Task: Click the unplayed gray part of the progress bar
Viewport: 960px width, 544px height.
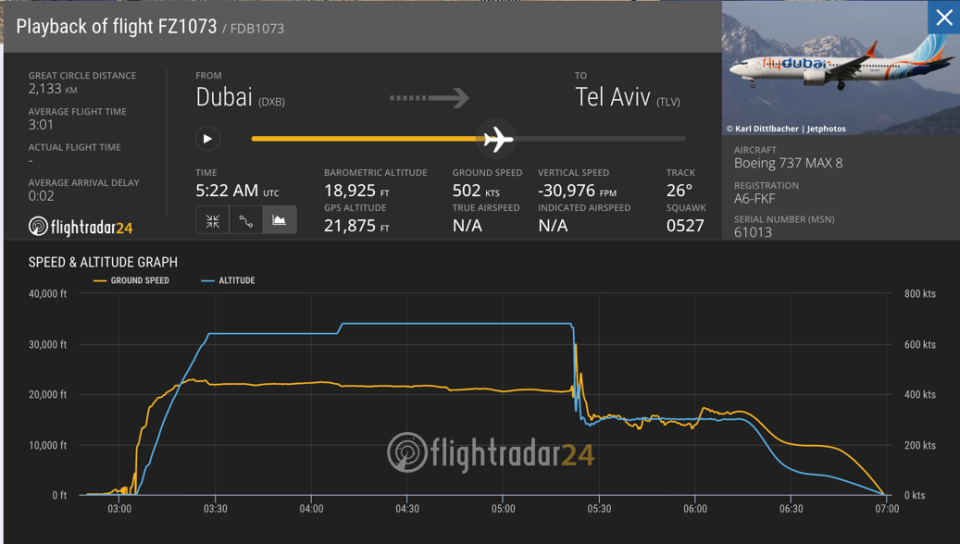Action: [x=599, y=139]
